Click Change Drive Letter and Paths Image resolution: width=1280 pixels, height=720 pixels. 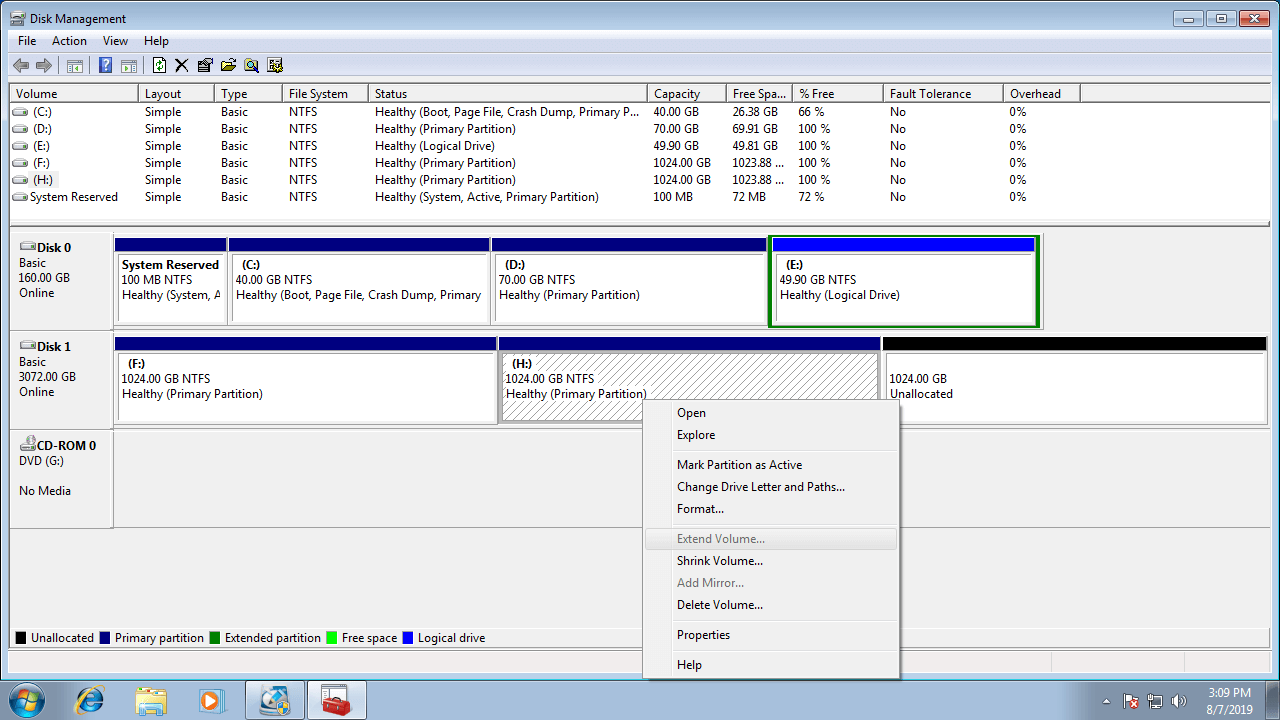(760, 487)
